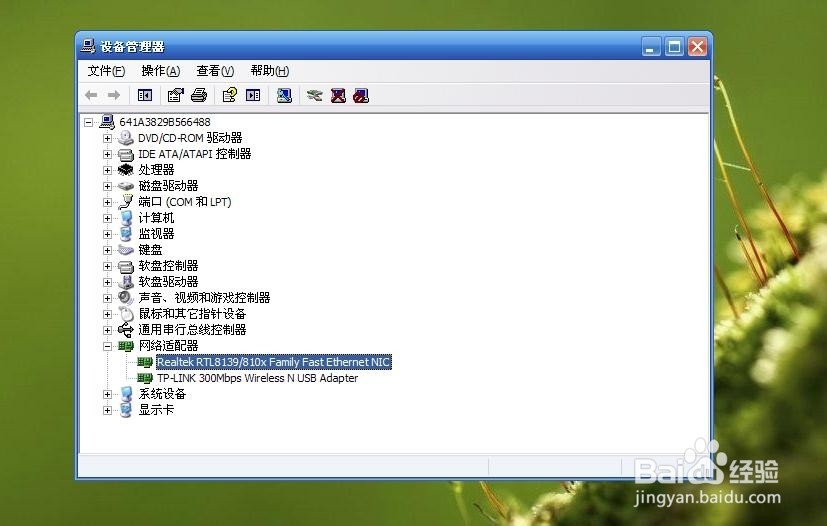
Task: Expand IDE ATA/ATAPI 控制器 node
Action: (107, 155)
